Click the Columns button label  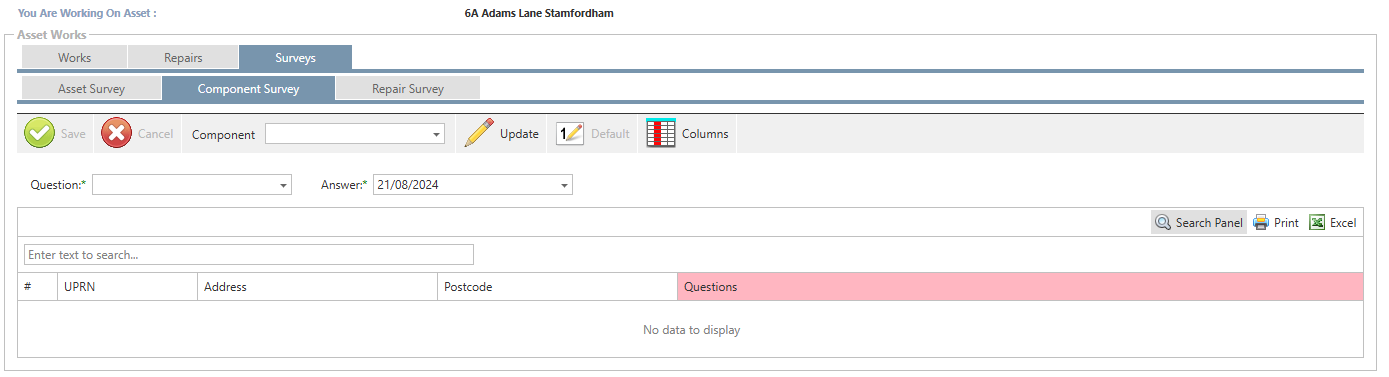tap(705, 134)
